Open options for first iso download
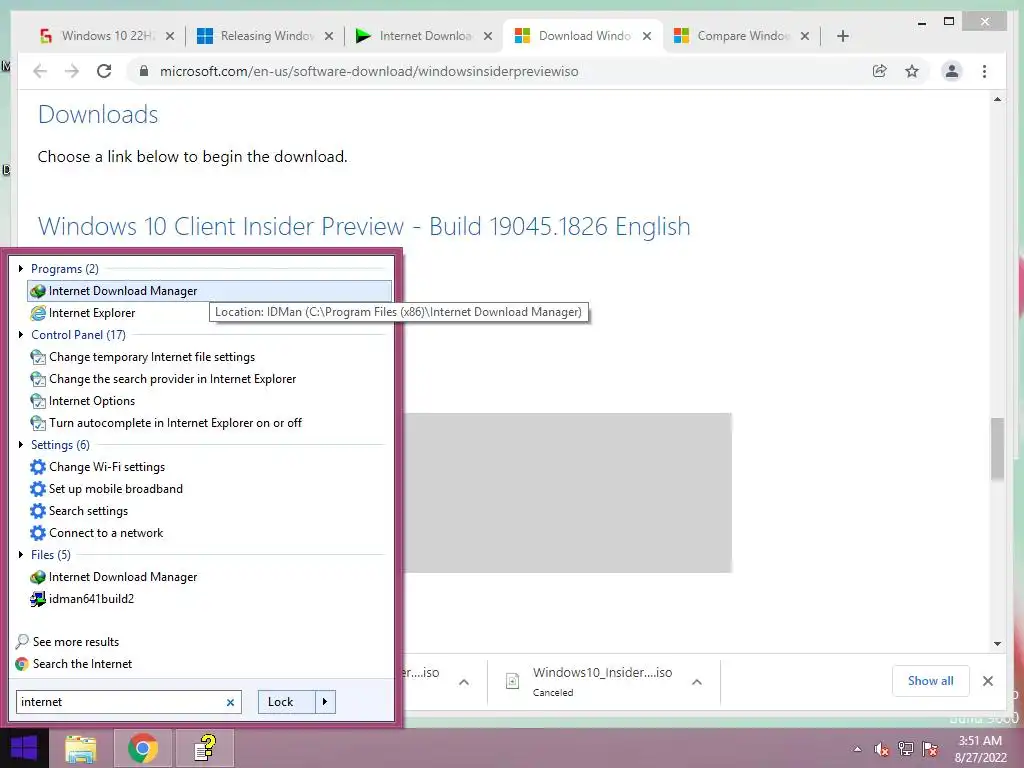 [x=464, y=682]
